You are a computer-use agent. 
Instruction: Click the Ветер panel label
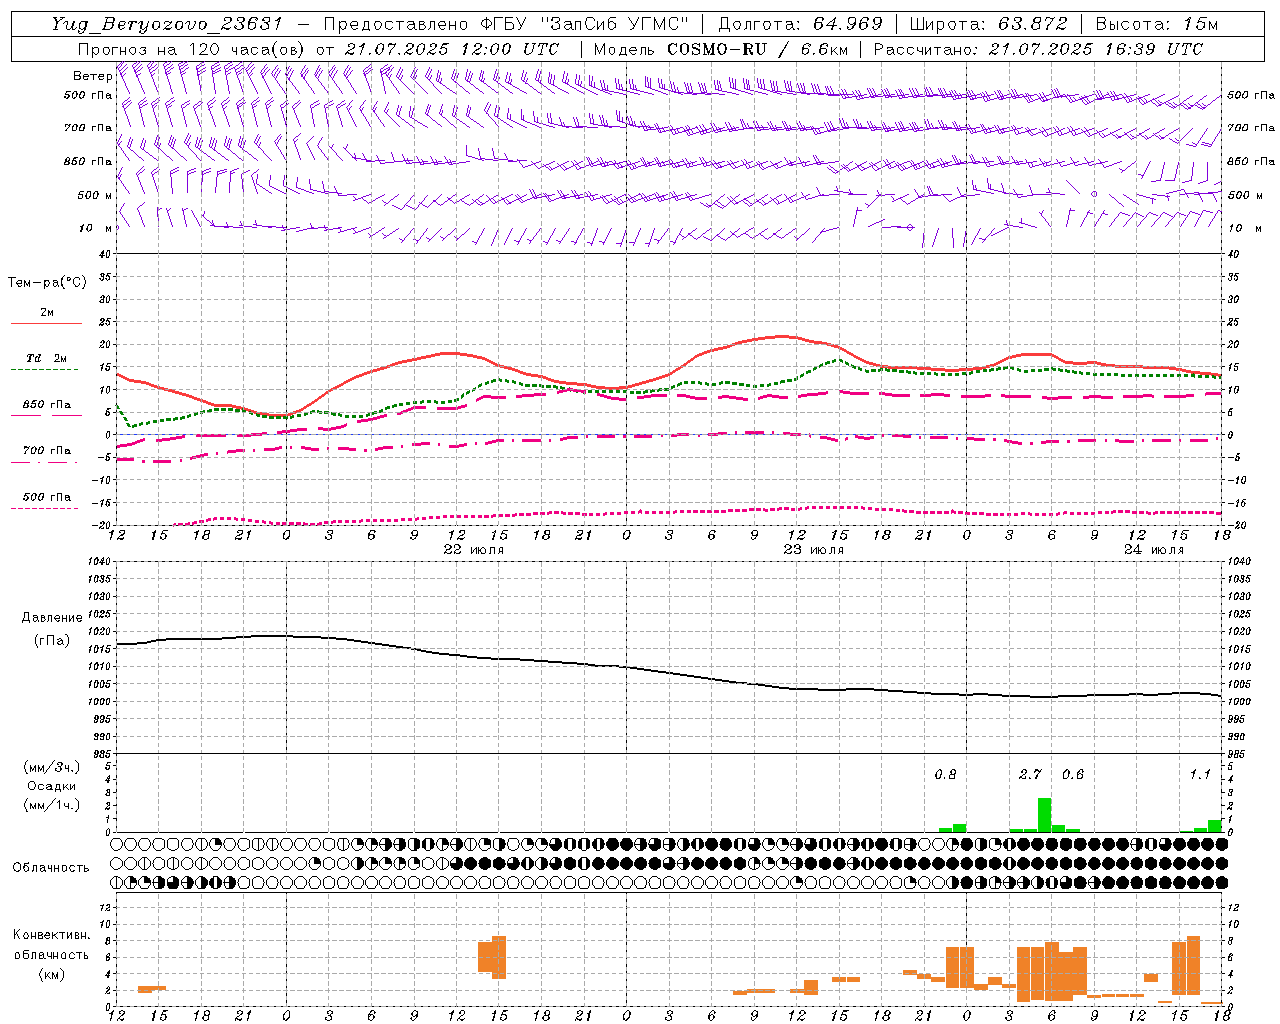click(92, 76)
